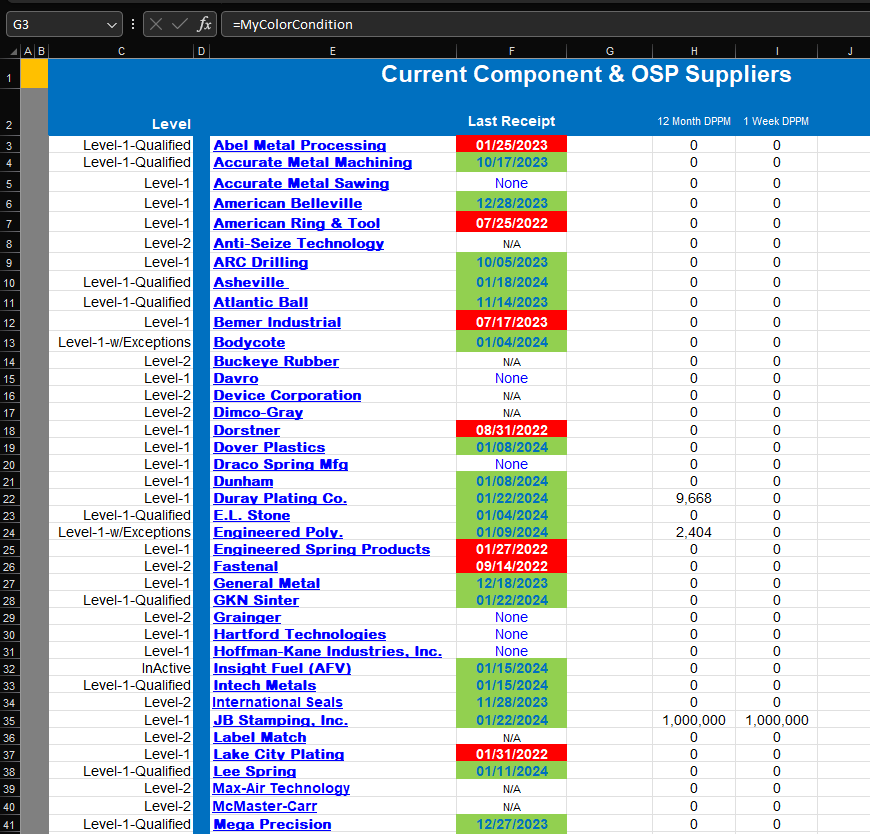
Task: Select column C header
Action: 121,51
